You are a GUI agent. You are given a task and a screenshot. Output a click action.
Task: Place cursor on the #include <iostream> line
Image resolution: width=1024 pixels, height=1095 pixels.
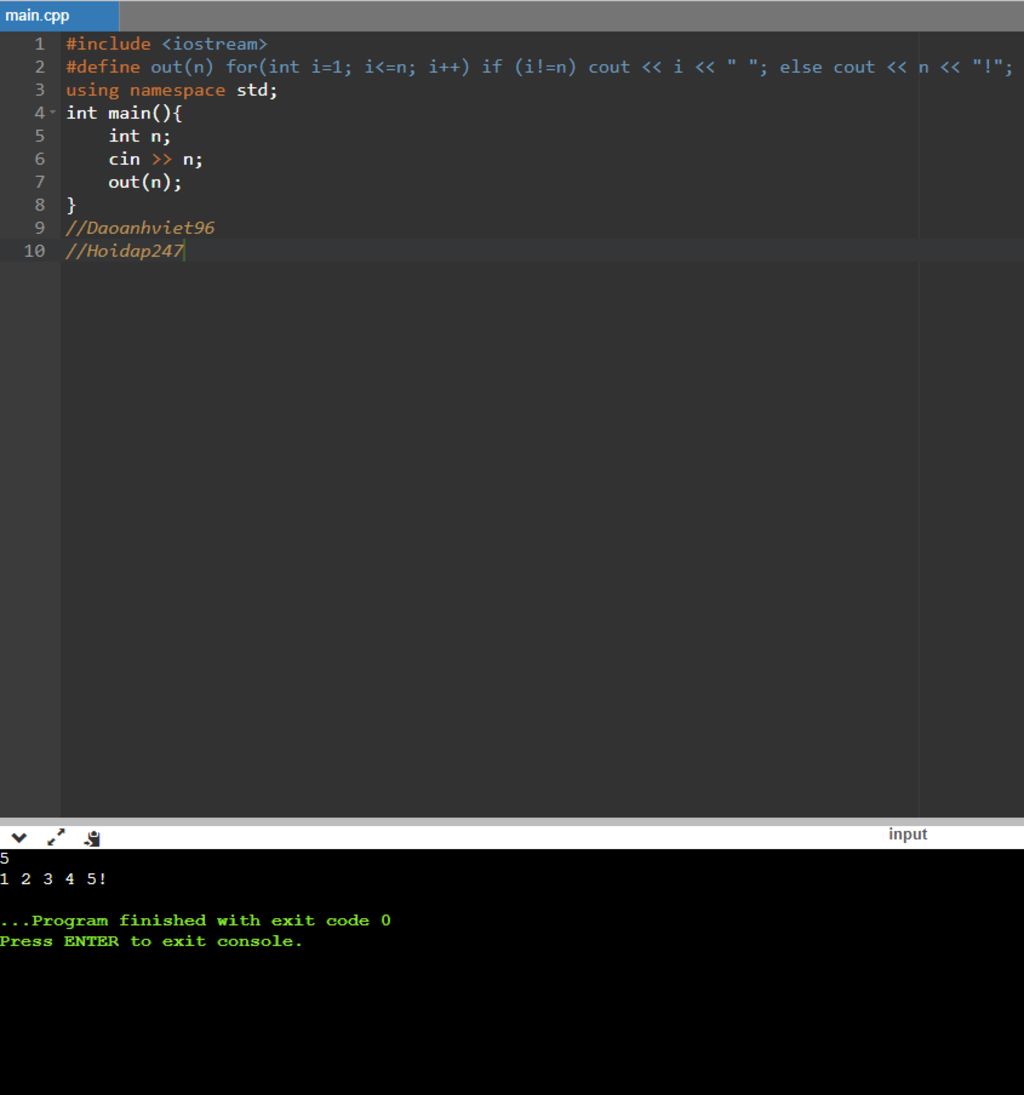[x=166, y=44]
